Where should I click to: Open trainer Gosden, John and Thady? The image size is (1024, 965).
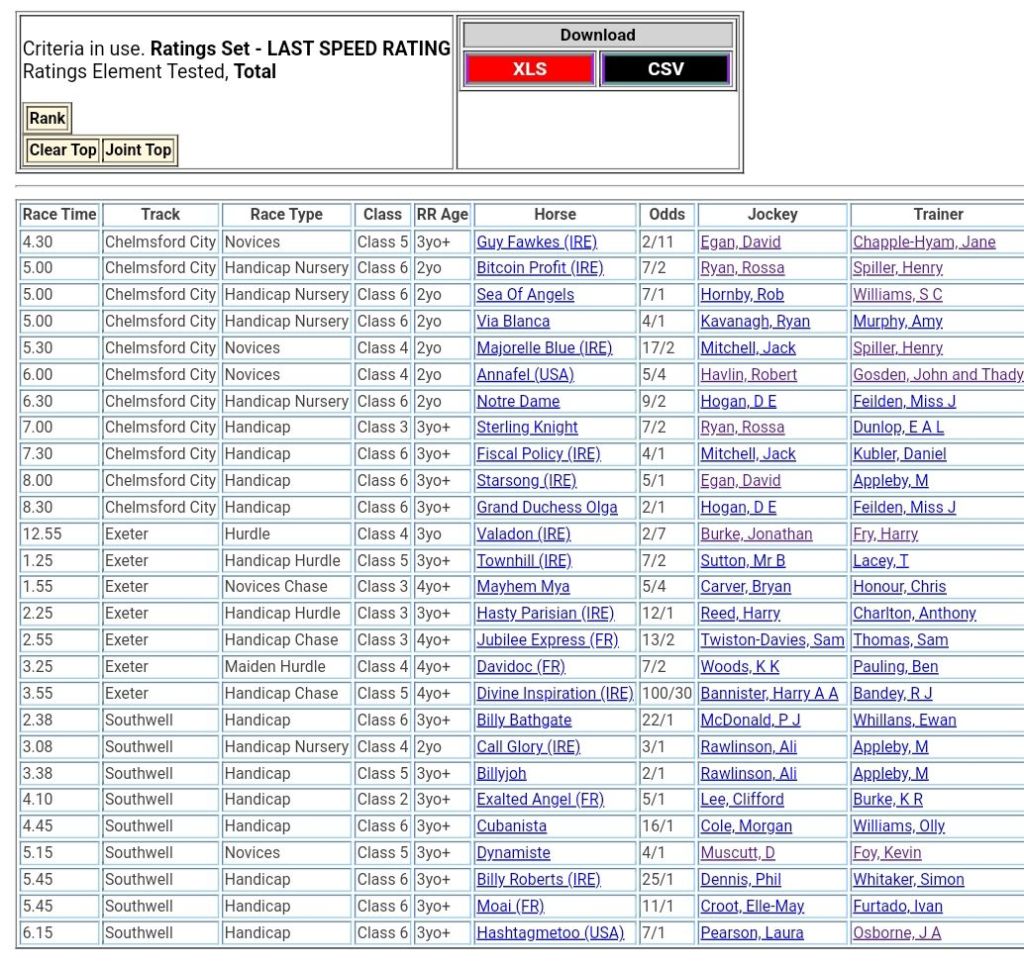[937, 374]
